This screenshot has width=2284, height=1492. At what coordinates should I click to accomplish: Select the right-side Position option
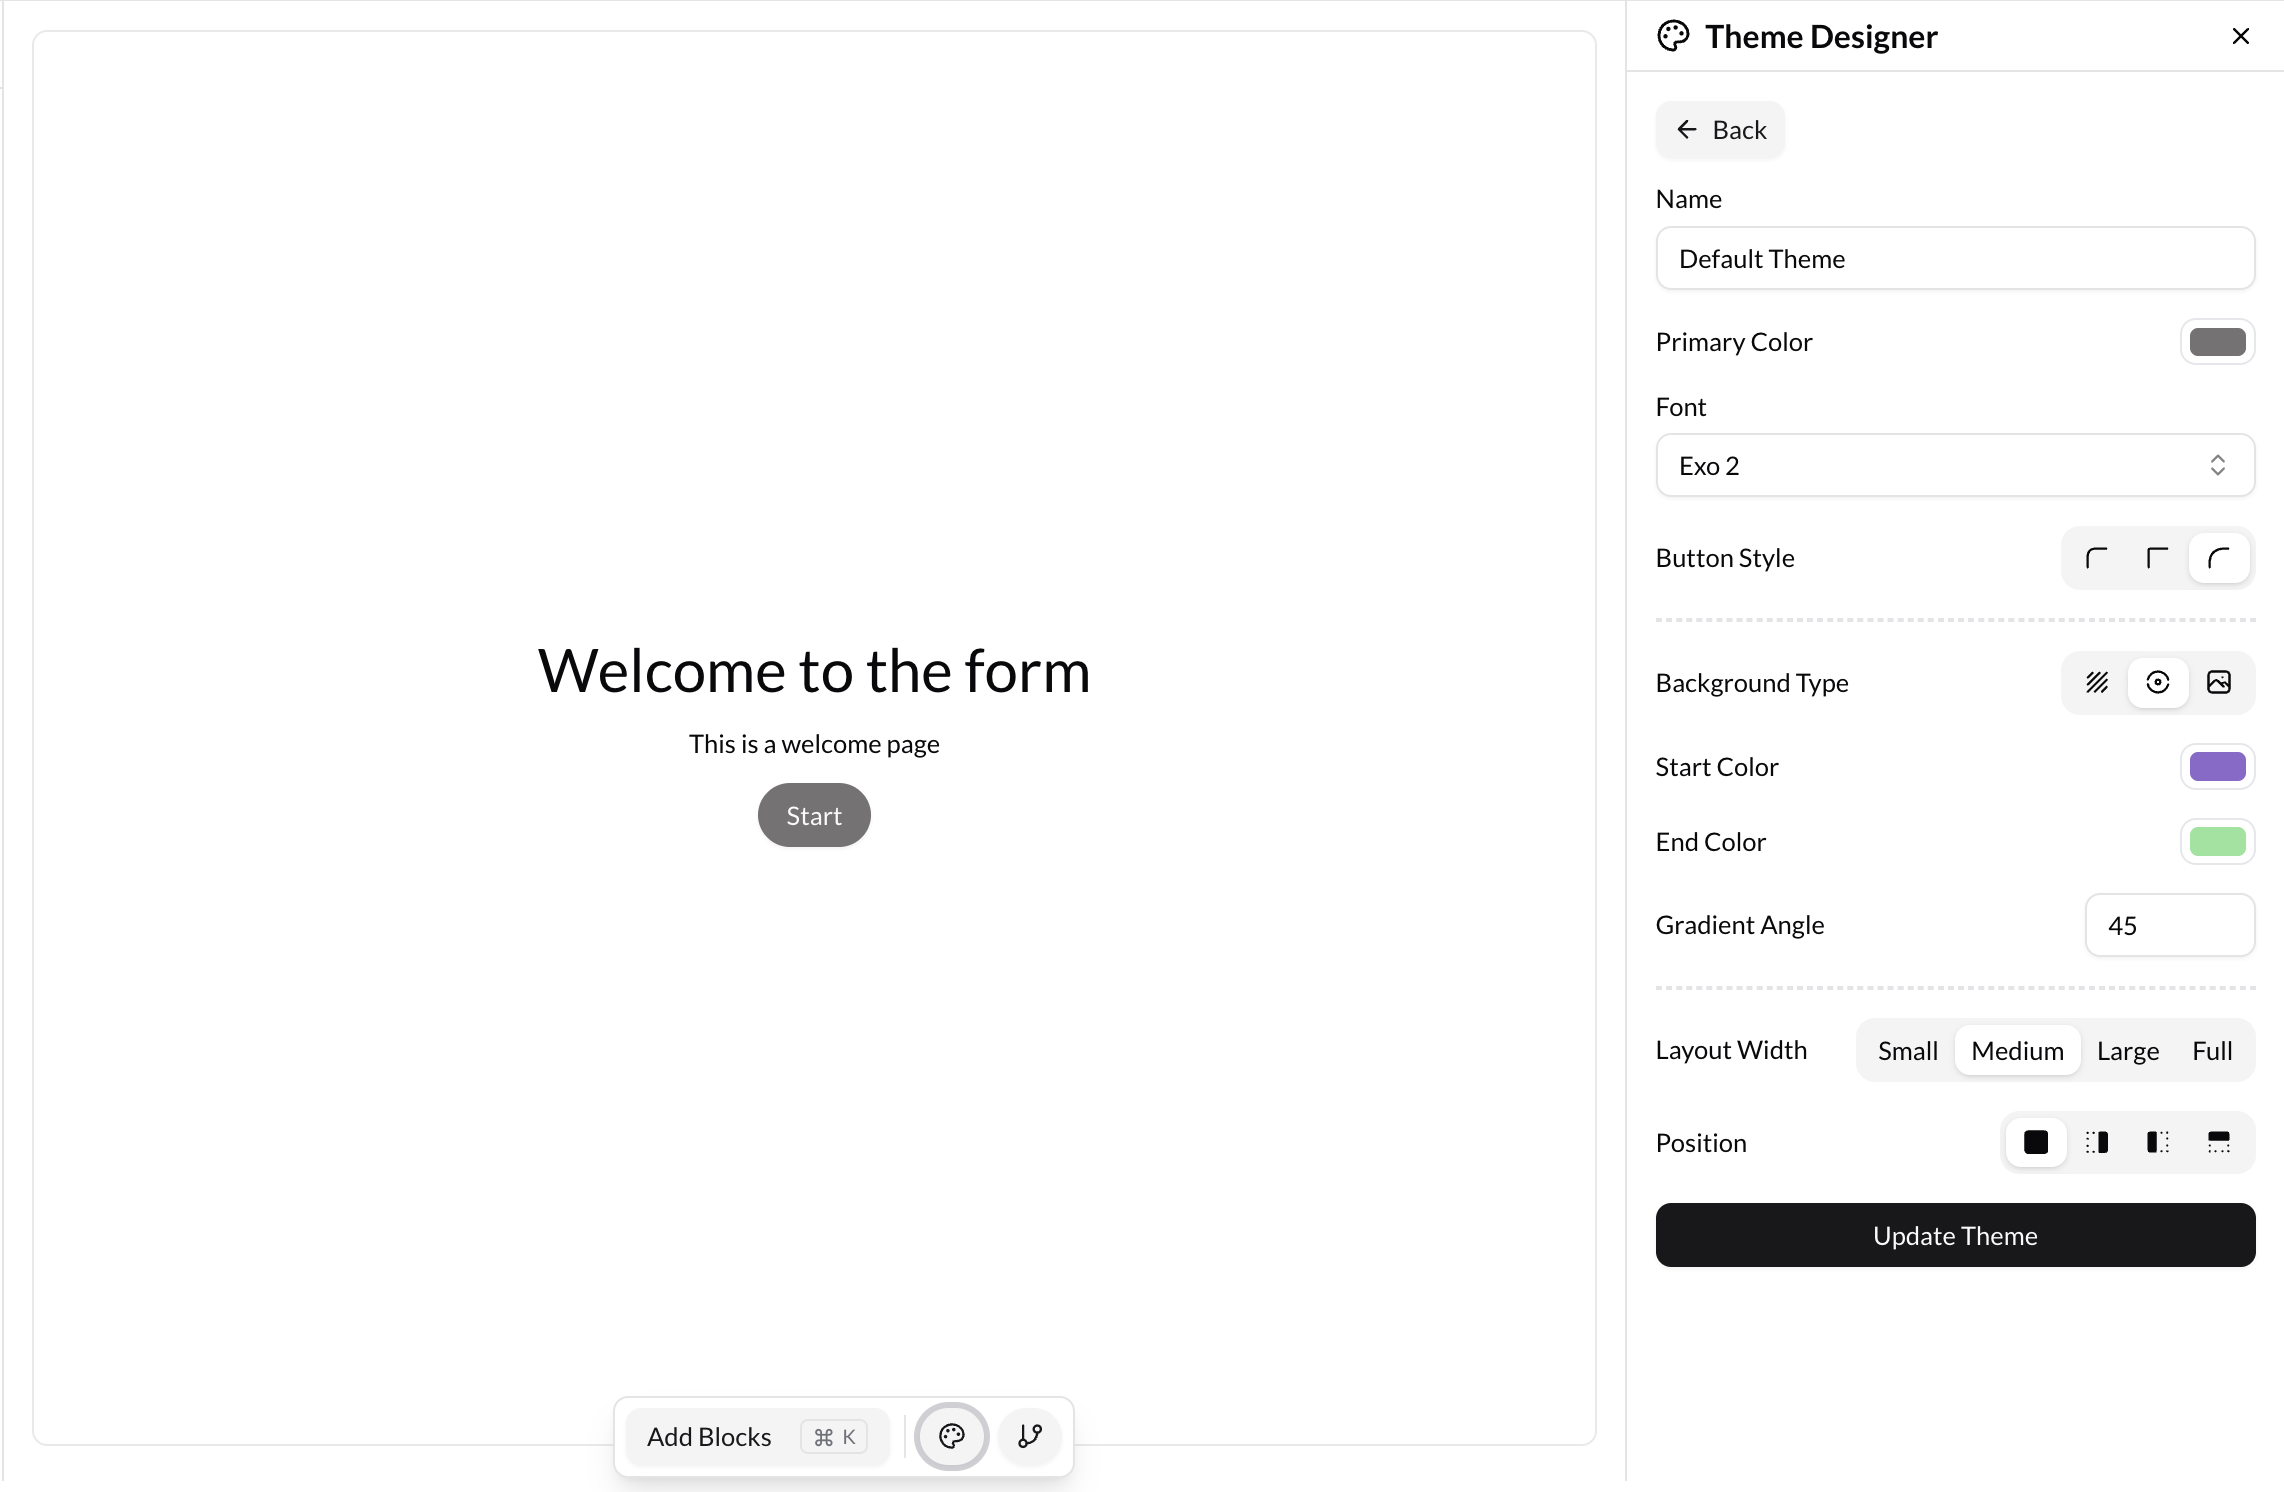point(2096,1142)
